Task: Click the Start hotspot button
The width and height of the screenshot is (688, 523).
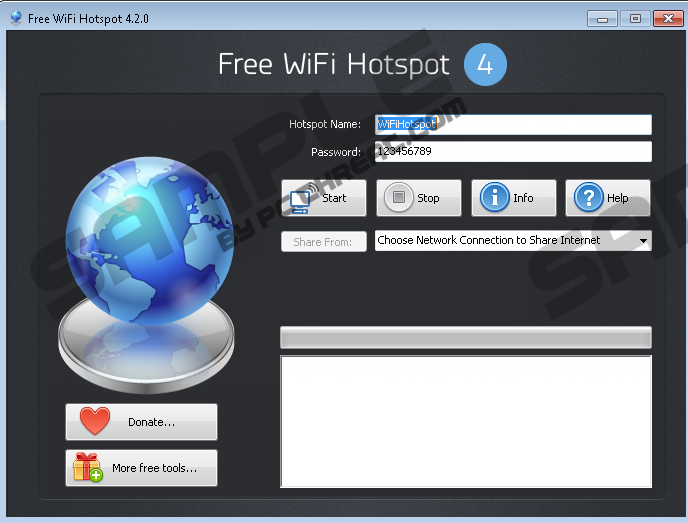Action: (x=323, y=198)
